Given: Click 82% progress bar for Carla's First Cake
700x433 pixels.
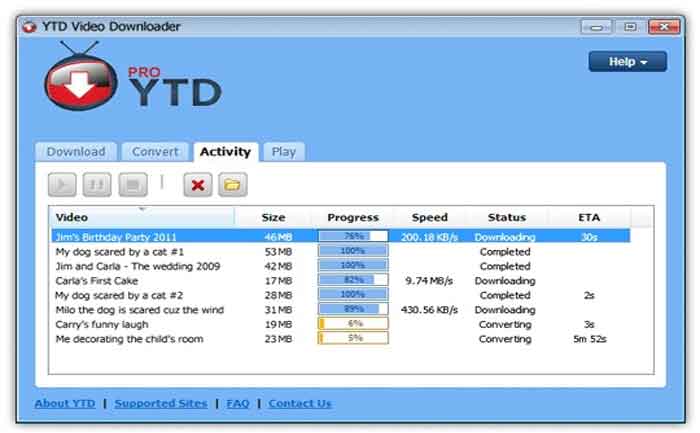Looking at the screenshot, I should click(353, 280).
